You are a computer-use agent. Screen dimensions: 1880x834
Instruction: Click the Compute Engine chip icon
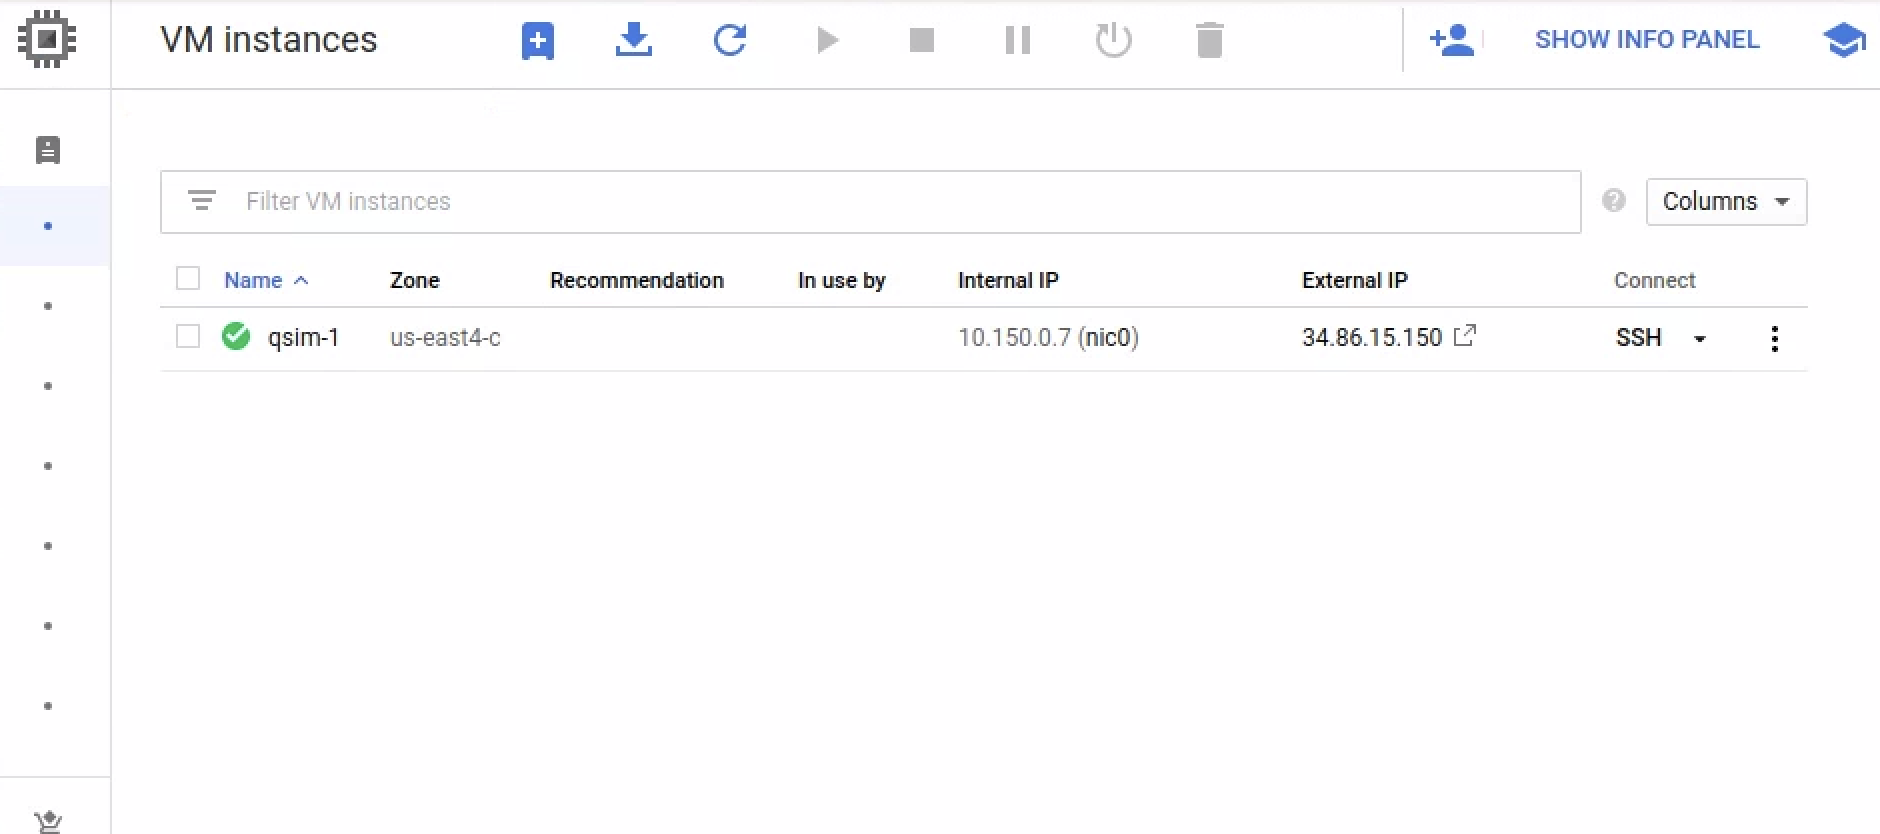[x=47, y=40]
